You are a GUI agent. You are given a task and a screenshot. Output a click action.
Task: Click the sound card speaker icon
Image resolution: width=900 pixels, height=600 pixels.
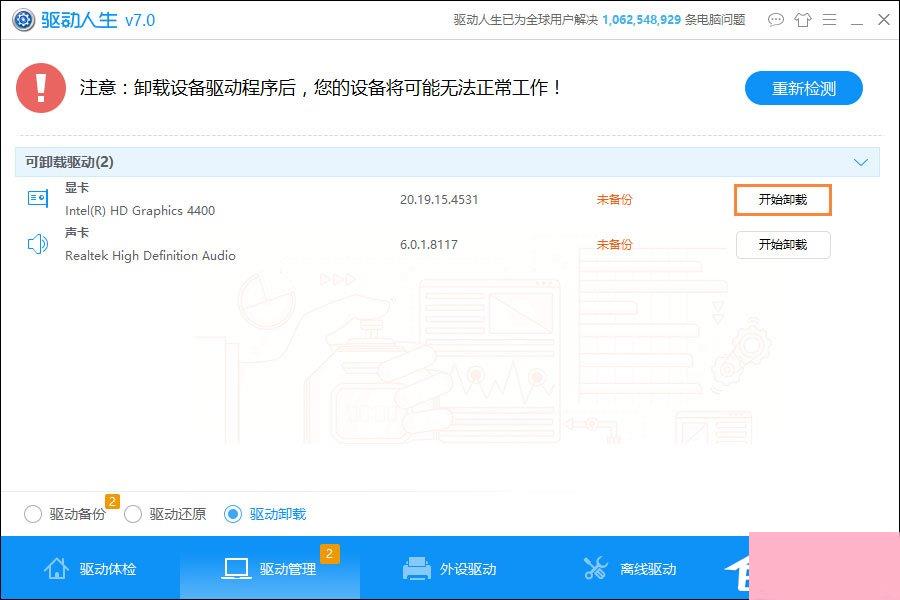[x=38, y=244]
